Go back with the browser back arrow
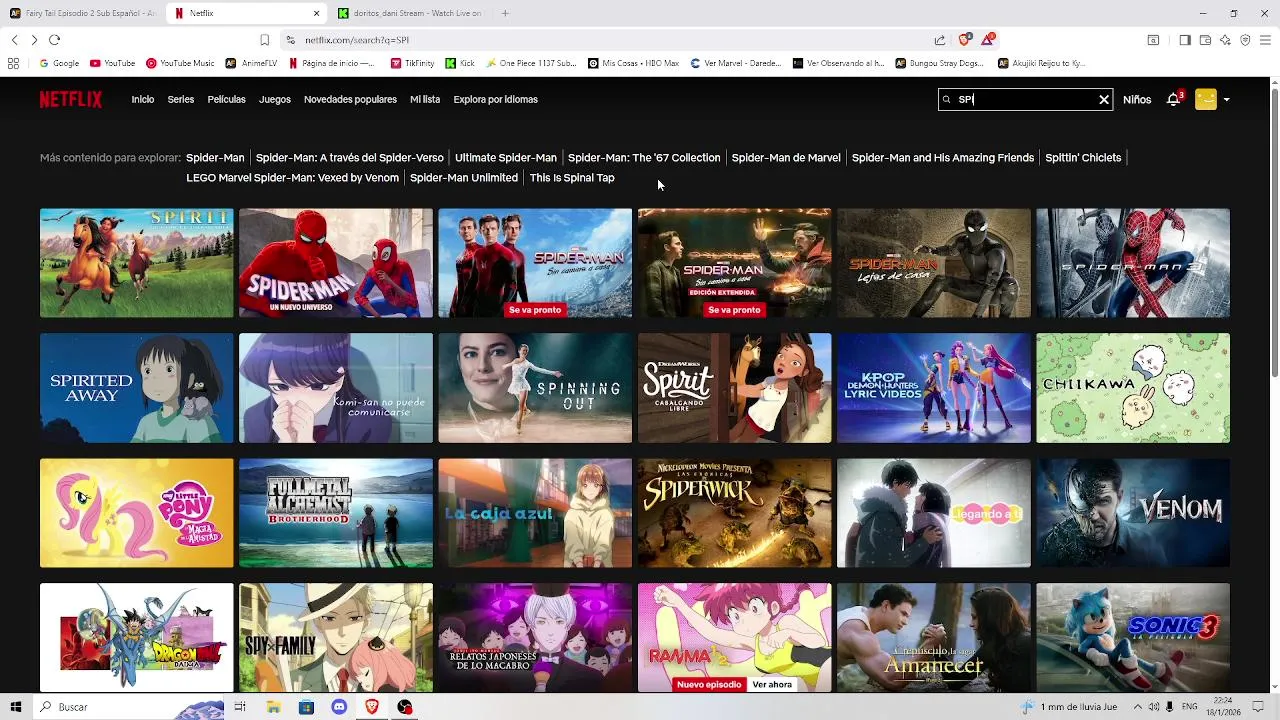1280x720 pixels. tap(14, 40)
